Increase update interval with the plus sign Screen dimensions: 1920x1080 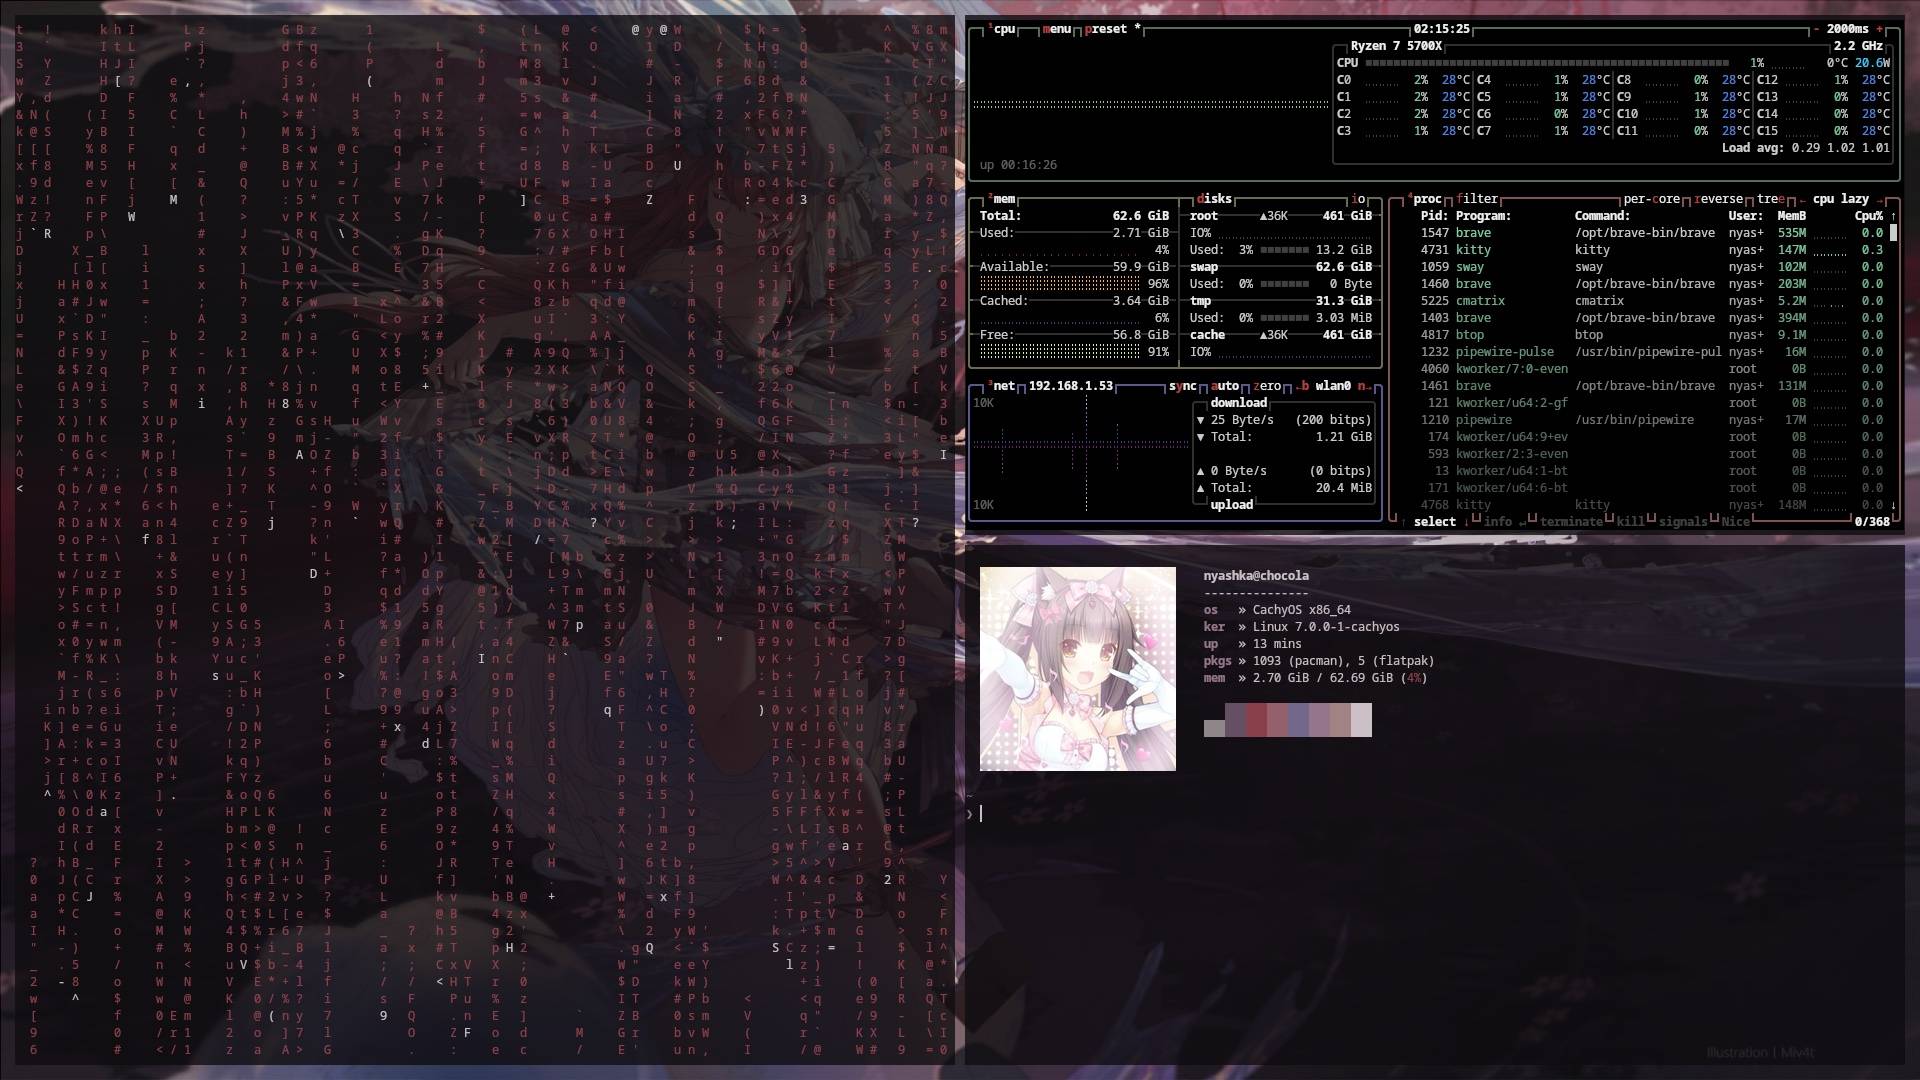click(1879, 29)
